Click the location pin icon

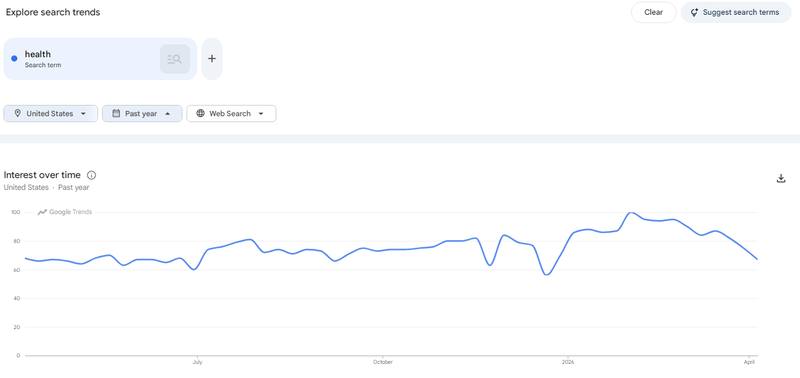[18, 113]
